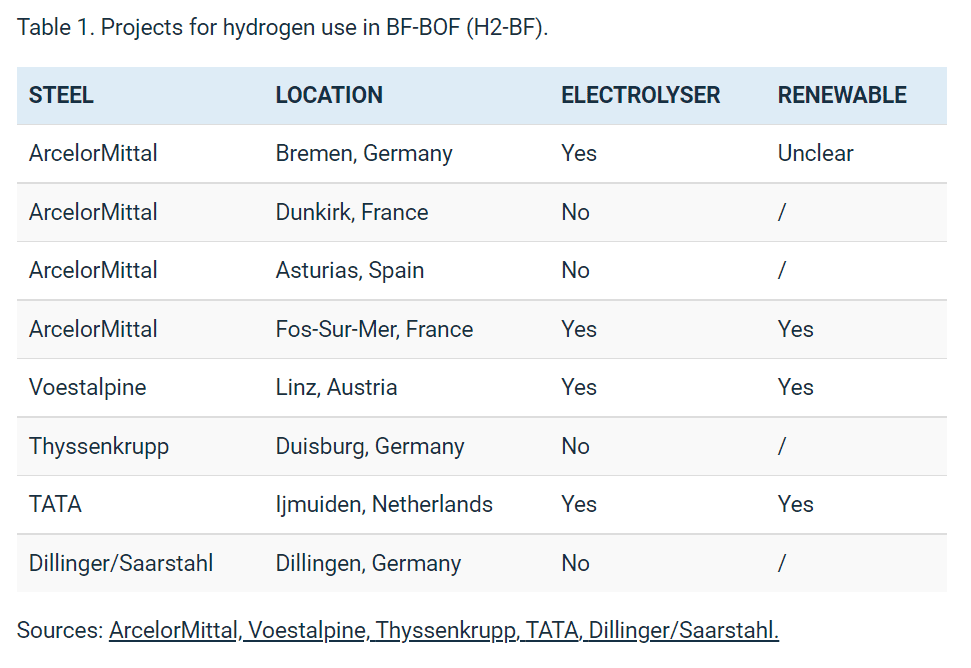The image size is (971, 668).
Task: Click the Unclear value in the Renewable column
Action: (x=815, y=154)
